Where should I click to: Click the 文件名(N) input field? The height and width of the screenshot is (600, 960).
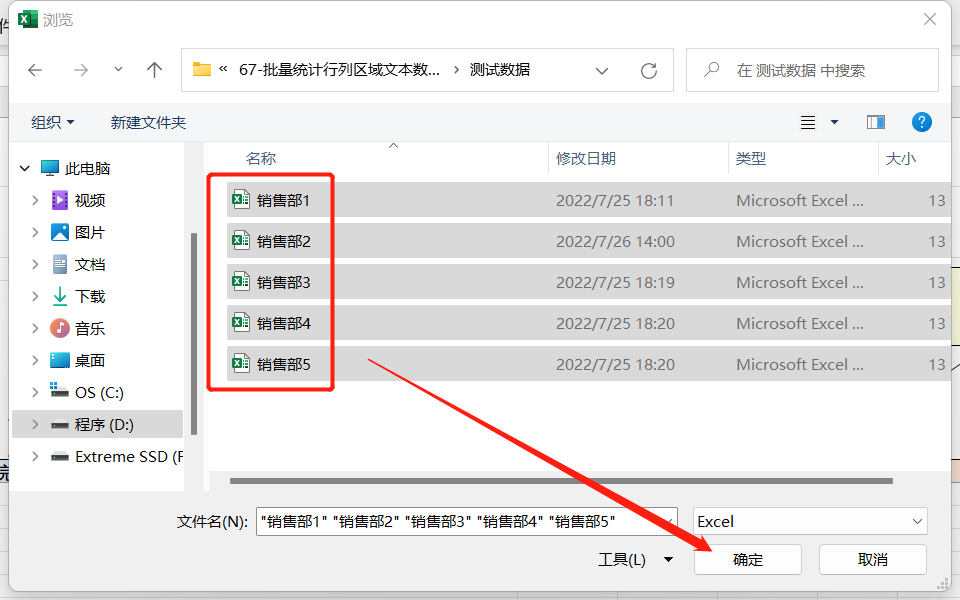pyautogui.click(x=467, y=521)
